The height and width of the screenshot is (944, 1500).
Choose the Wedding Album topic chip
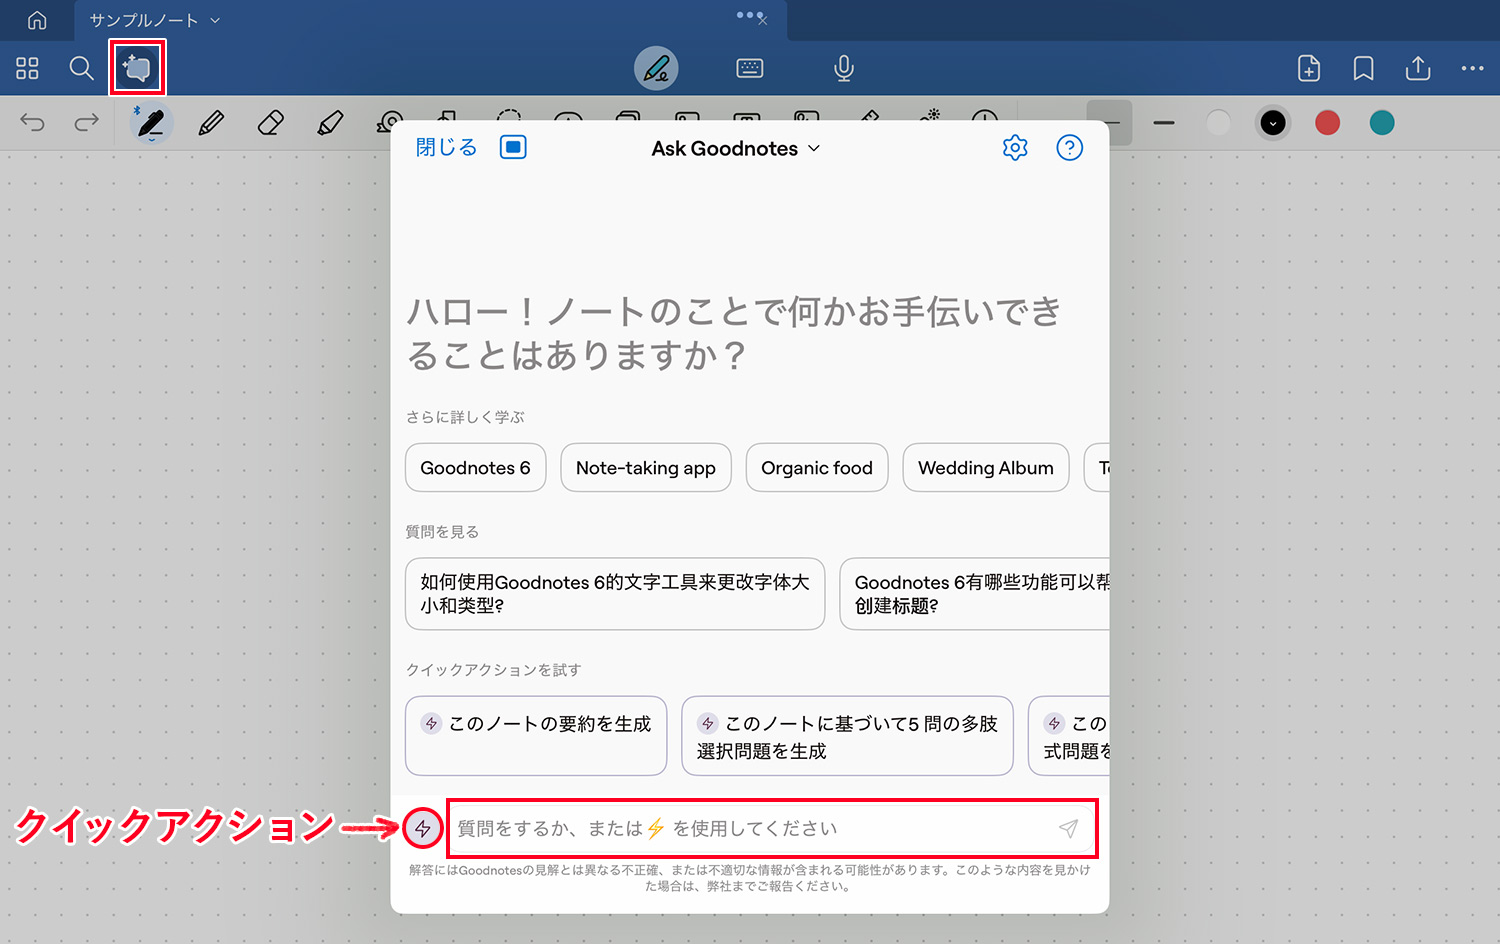pos(986,467)
